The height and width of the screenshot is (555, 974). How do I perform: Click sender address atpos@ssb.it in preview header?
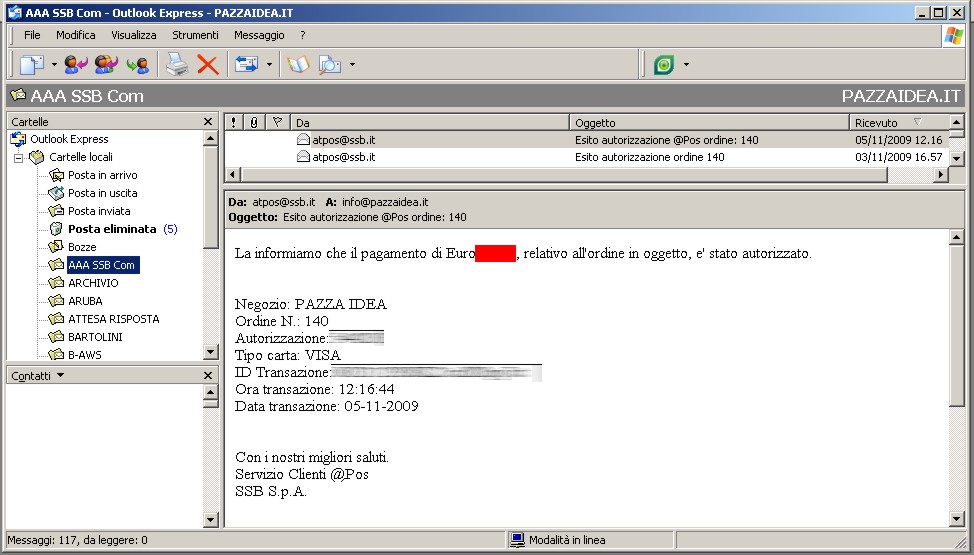[x=283, y=202]
